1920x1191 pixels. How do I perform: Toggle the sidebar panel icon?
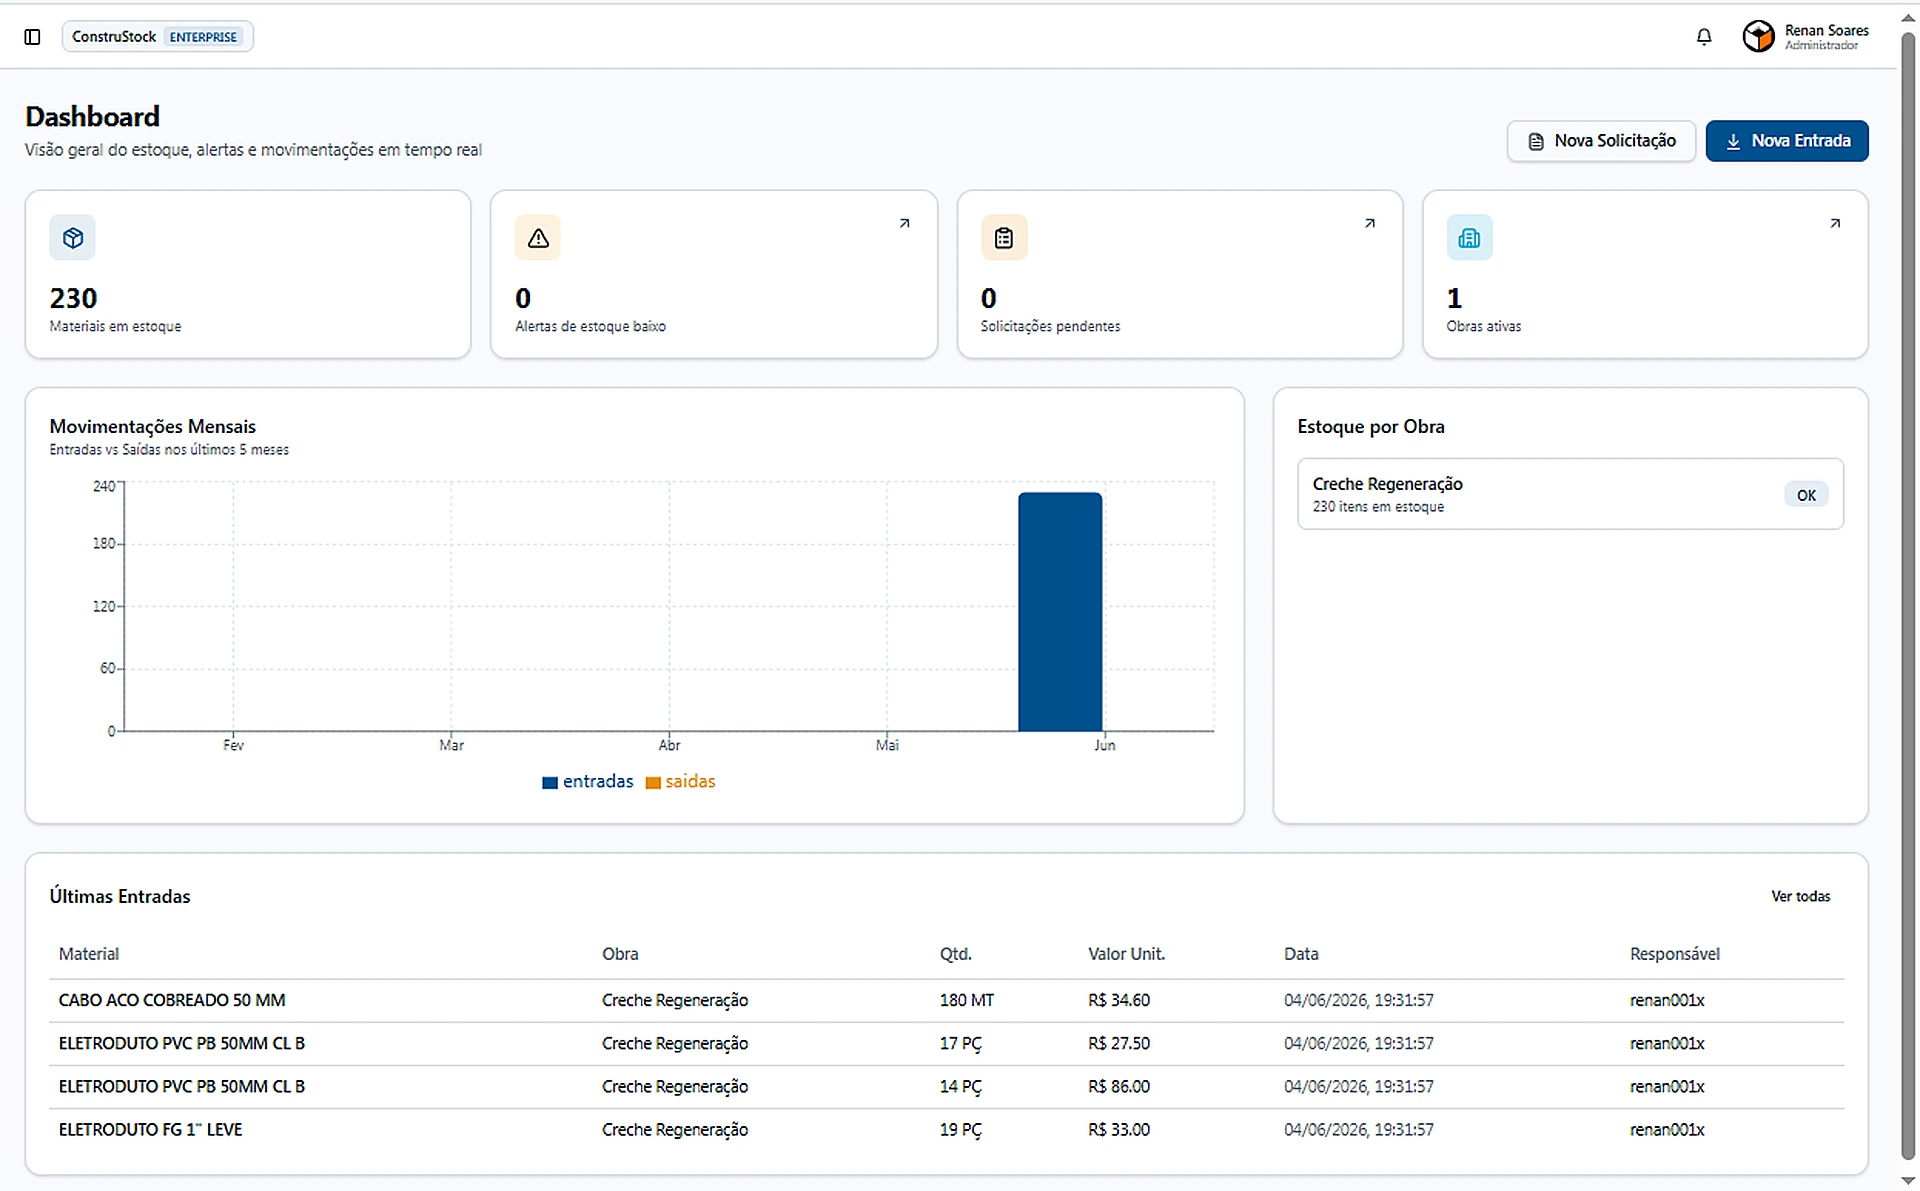click(32, 37)
